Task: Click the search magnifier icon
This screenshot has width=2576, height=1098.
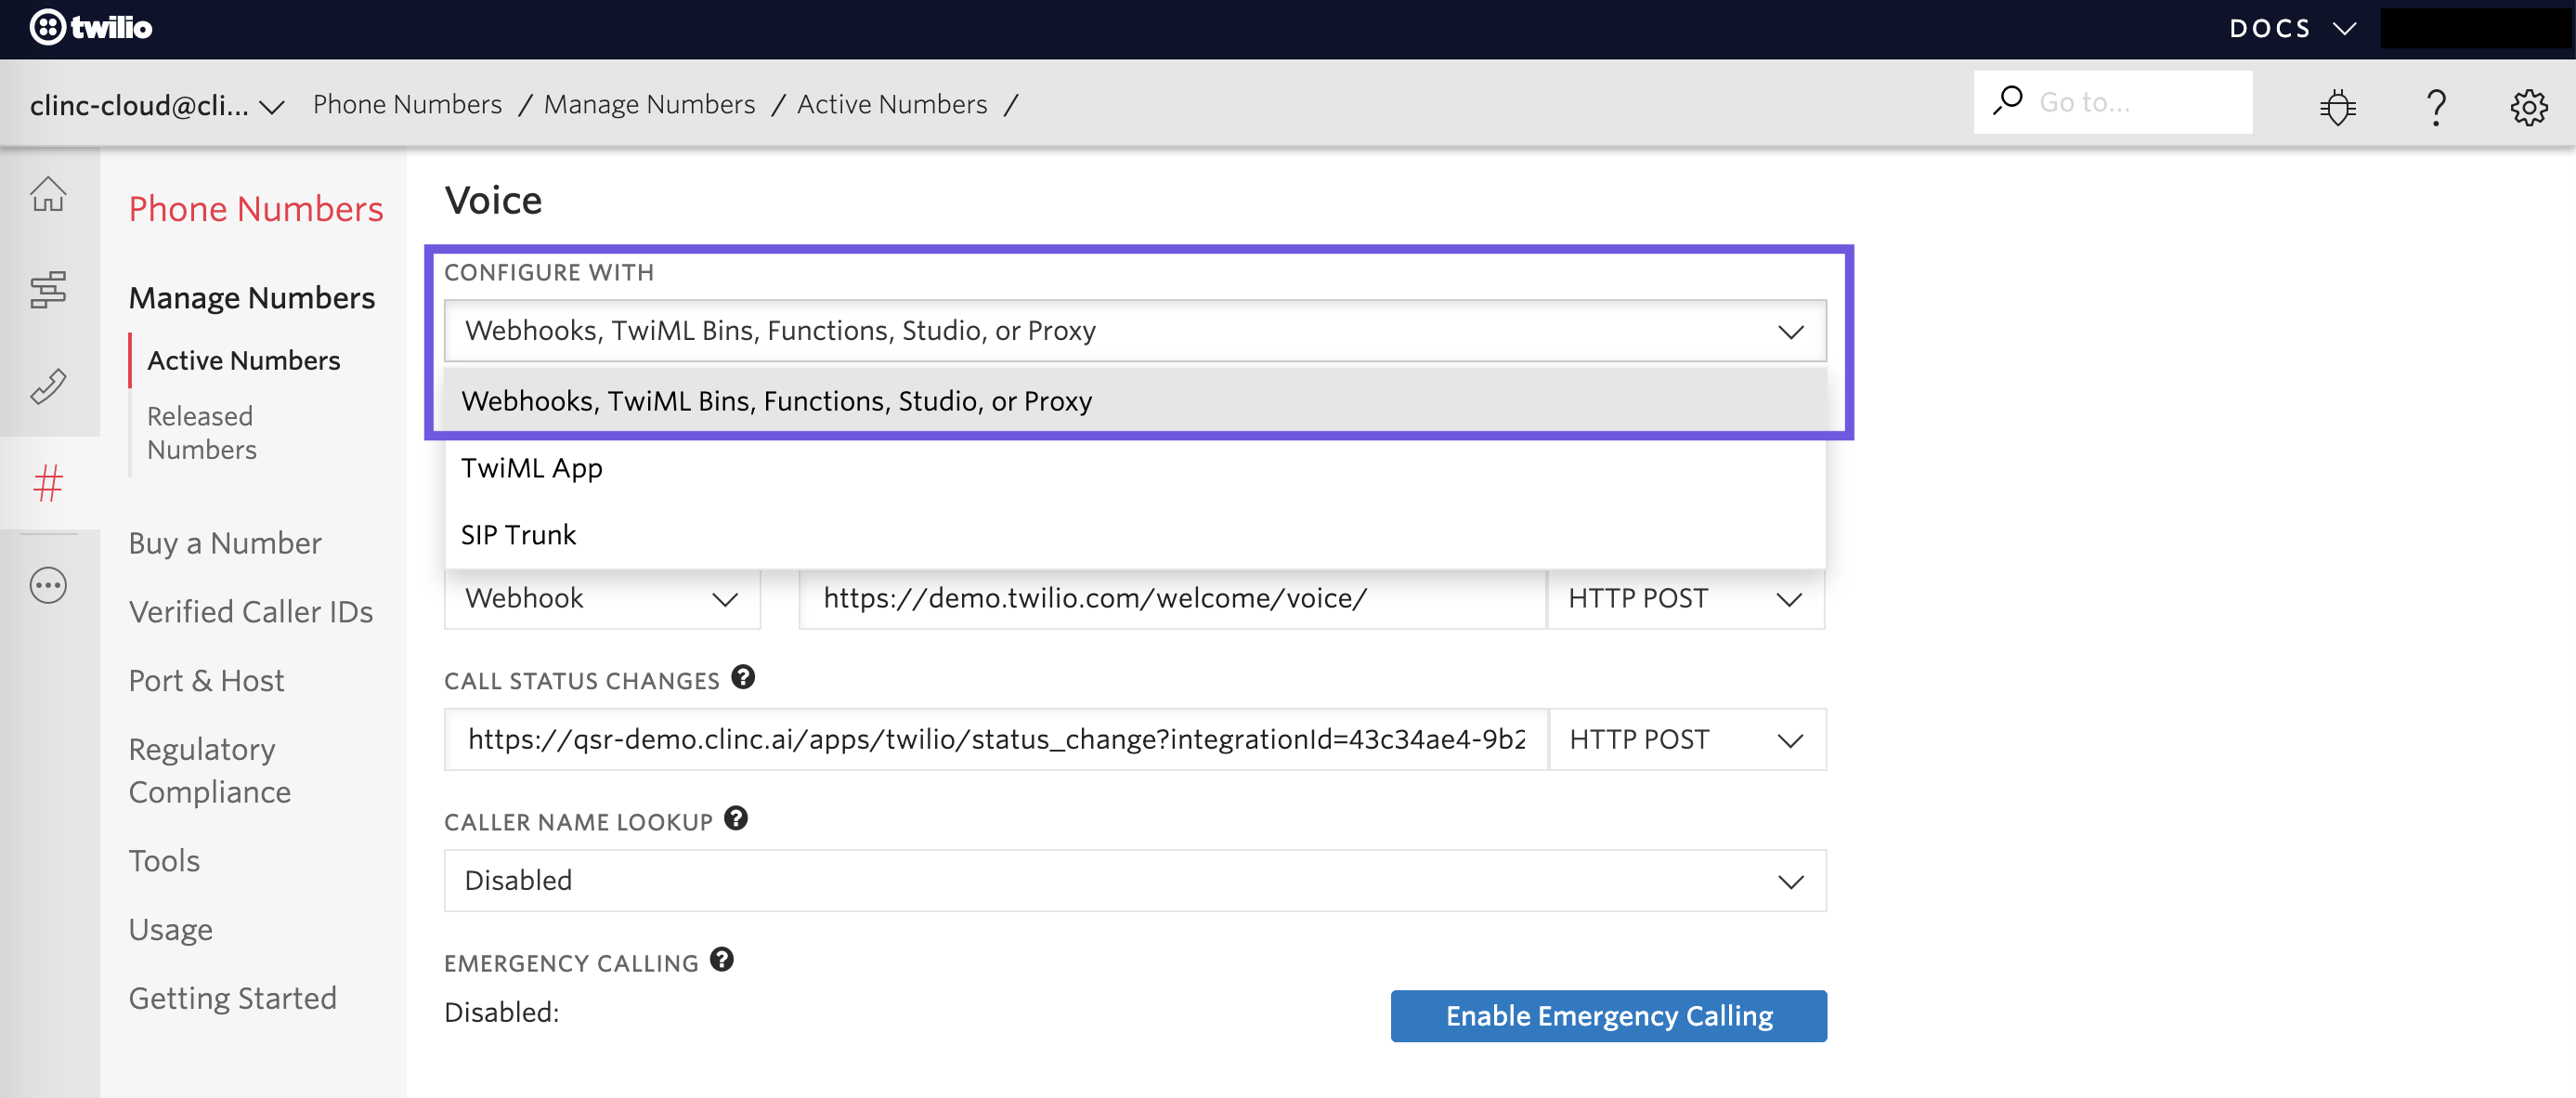Action: click(x=2007, y=101)
